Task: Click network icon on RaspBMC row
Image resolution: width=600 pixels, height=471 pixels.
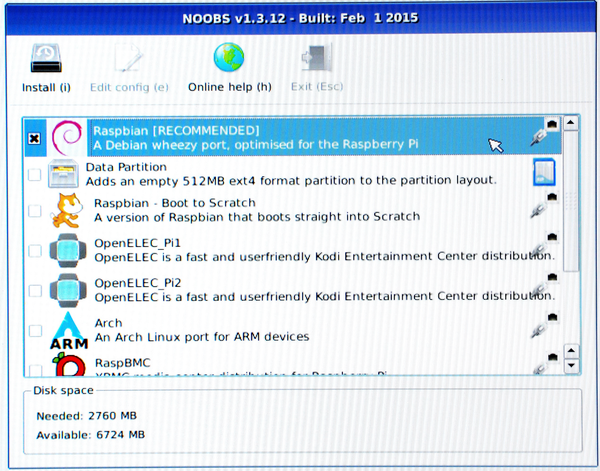Action: coord(544,363)
